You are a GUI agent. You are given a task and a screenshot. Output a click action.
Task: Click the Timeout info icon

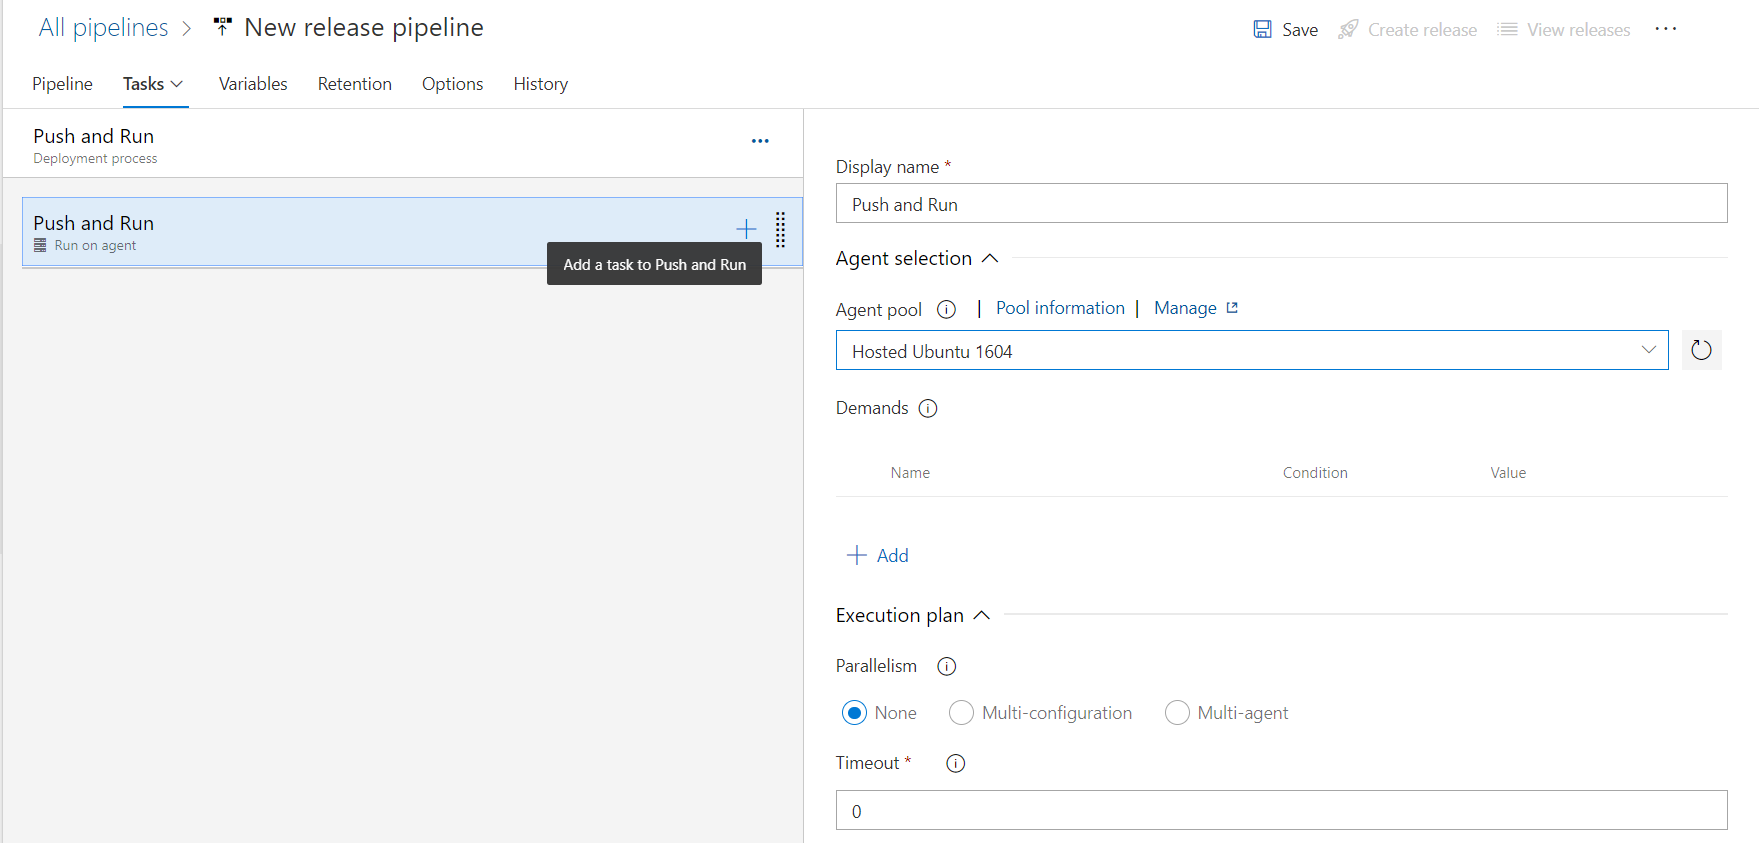click(x=955, y=763)
